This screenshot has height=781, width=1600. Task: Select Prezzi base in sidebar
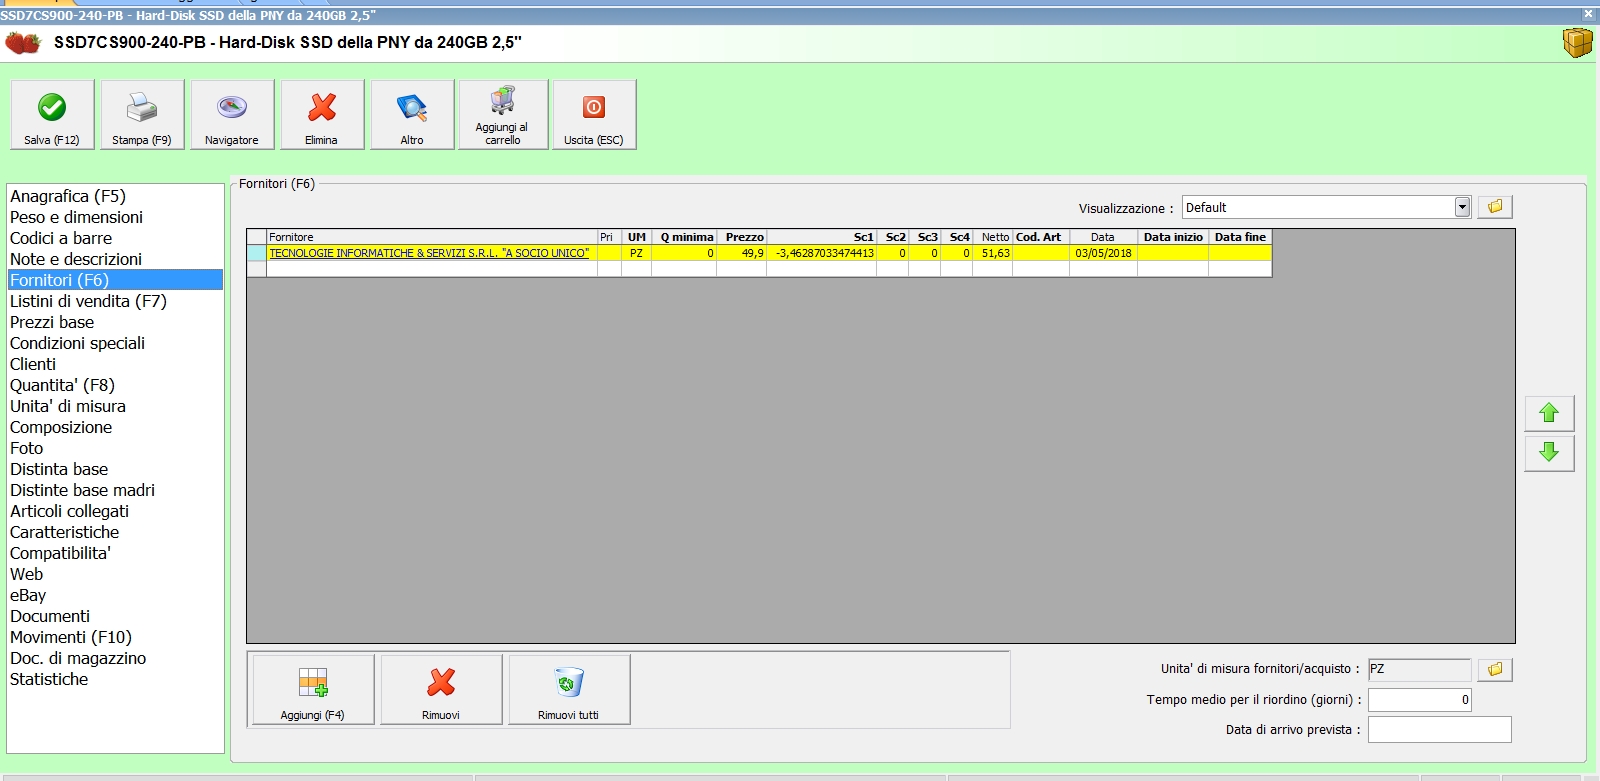point(115,322)
